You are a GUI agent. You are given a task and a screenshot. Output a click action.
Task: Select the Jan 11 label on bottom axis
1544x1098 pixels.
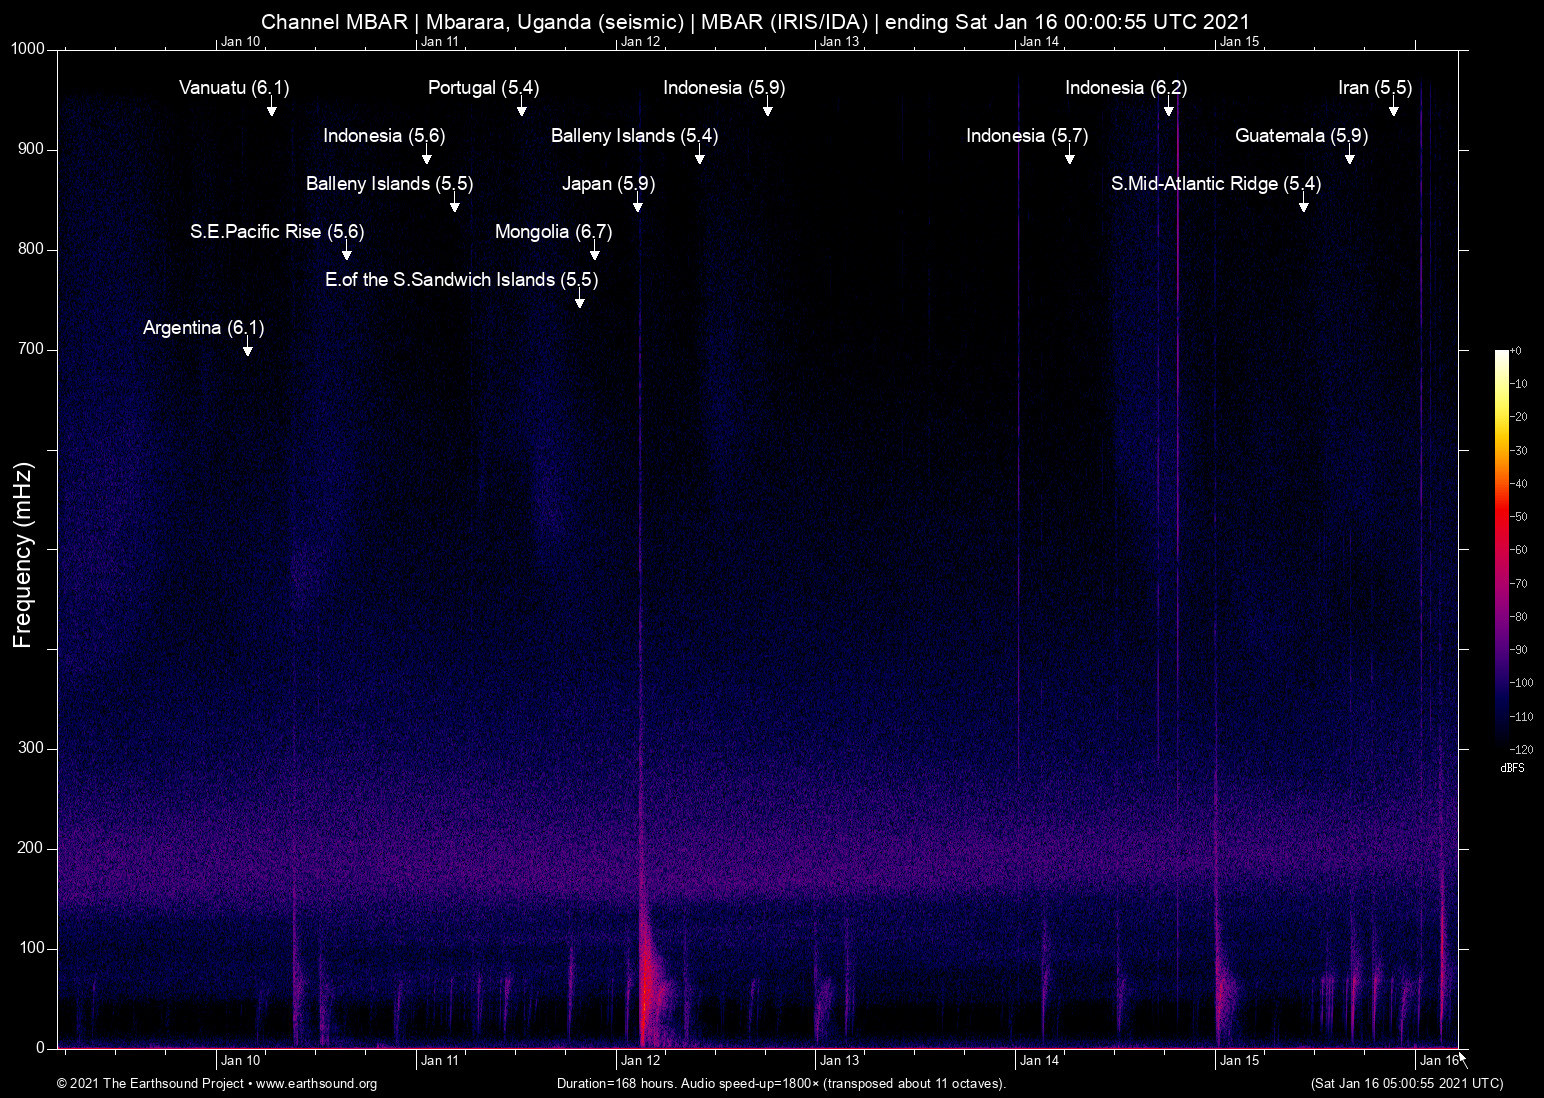(x=440, y=1061)
